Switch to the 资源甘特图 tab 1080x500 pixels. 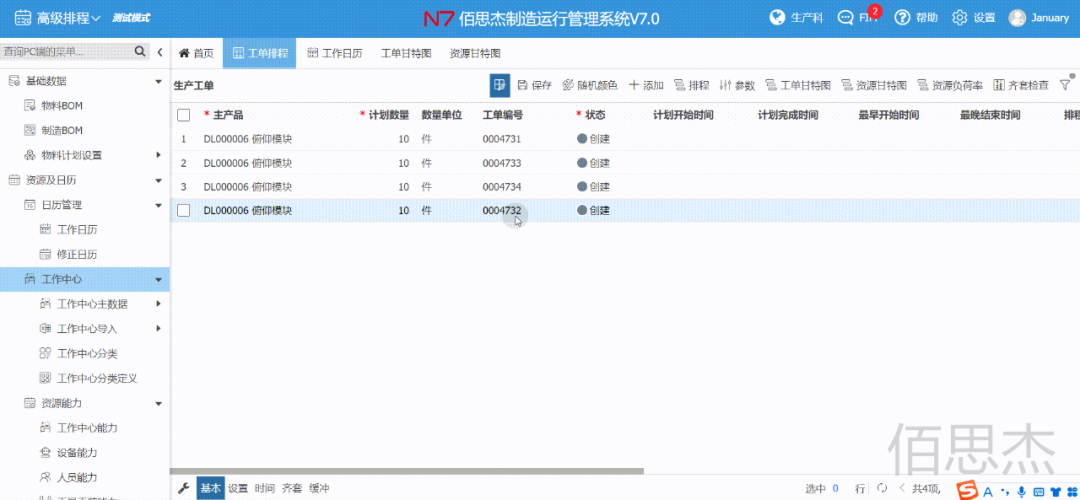(x=475, y=53)
